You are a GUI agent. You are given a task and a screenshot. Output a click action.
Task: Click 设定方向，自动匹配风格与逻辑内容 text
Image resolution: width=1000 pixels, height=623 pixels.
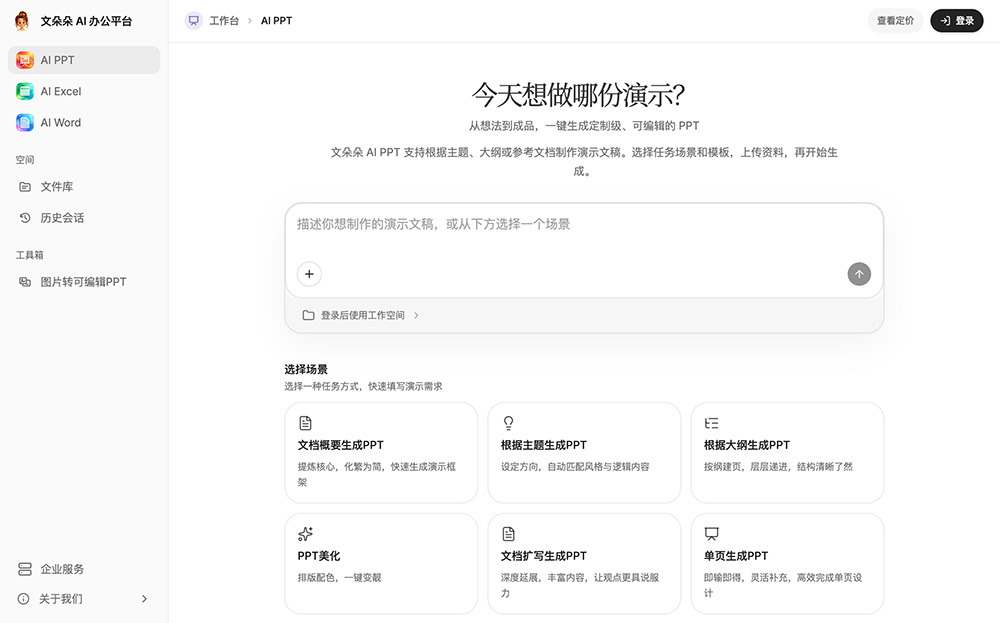pyautogui.click(x=575, y=467)
